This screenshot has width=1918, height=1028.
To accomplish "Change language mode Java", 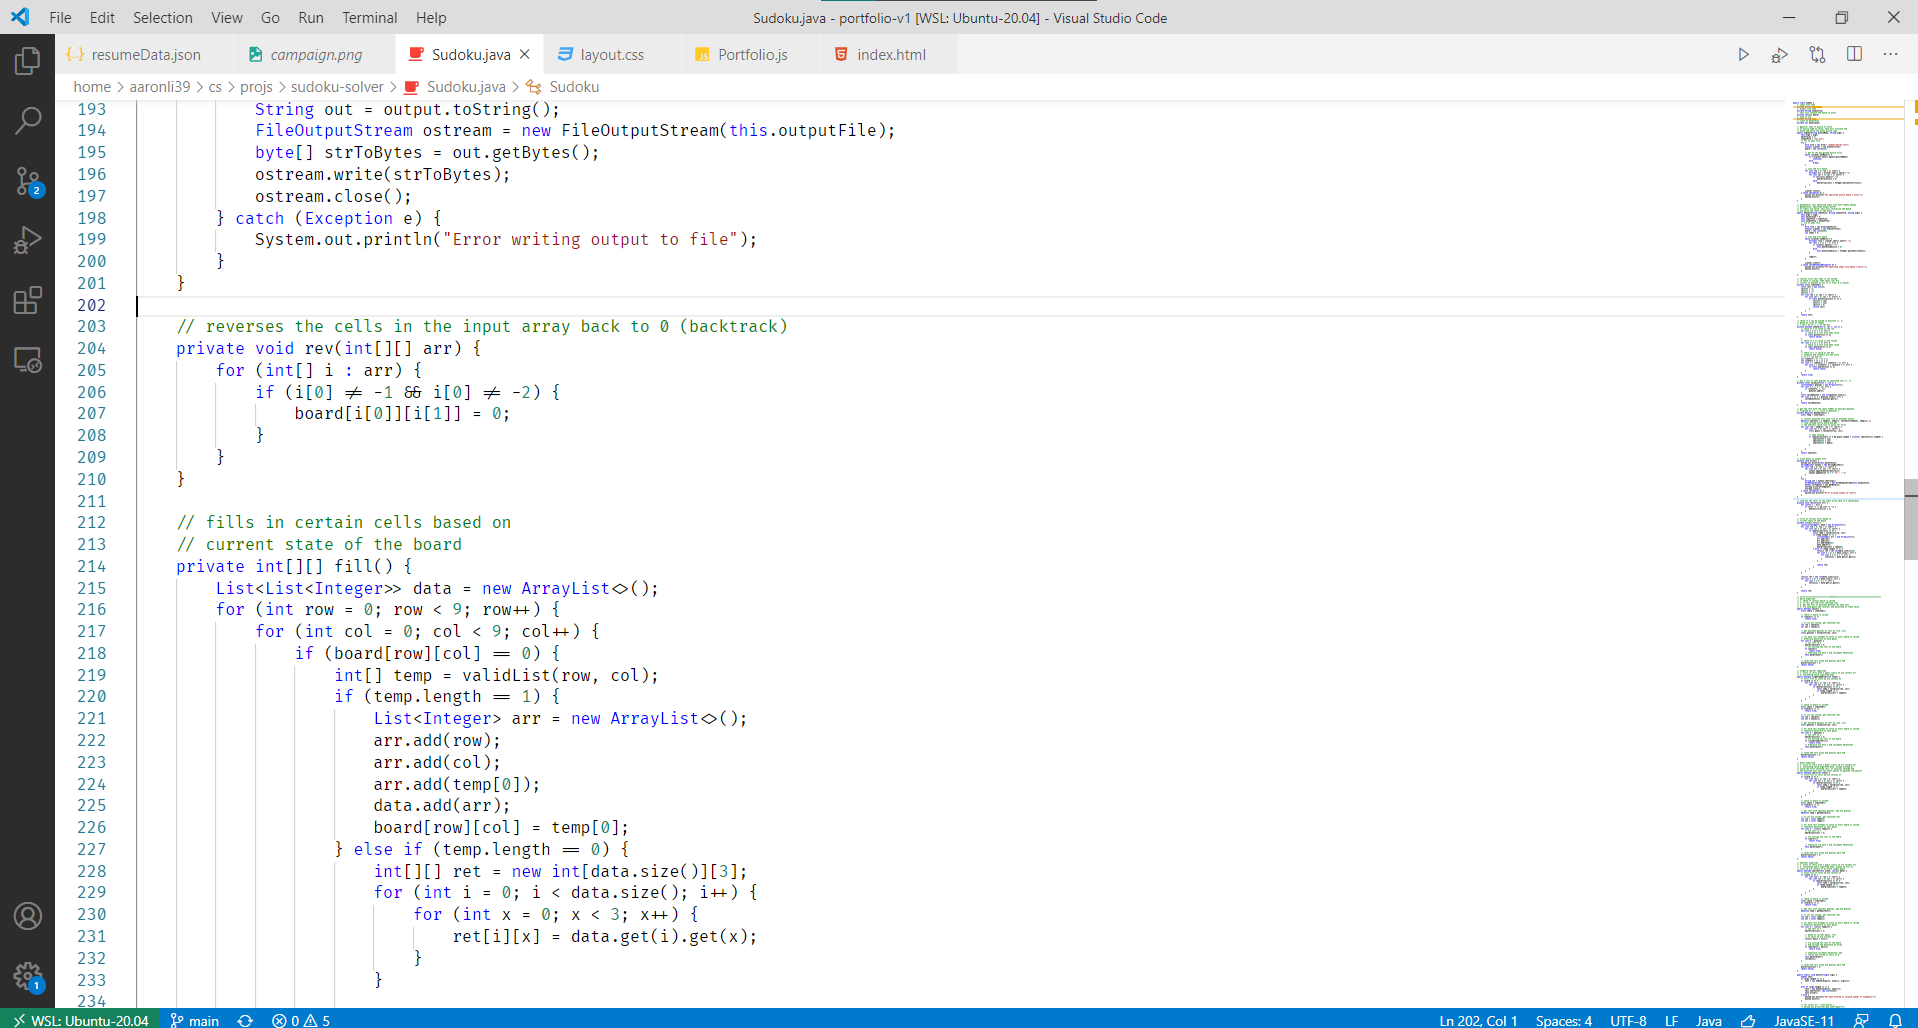I will 1708,1020.
